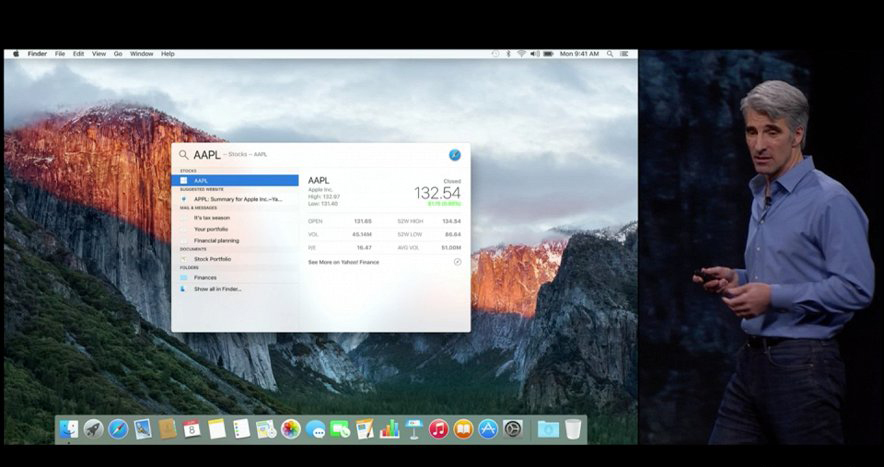Open FaceTime green icon in dock
Viewport: 884px width, 467px height.
pos(340,430)
